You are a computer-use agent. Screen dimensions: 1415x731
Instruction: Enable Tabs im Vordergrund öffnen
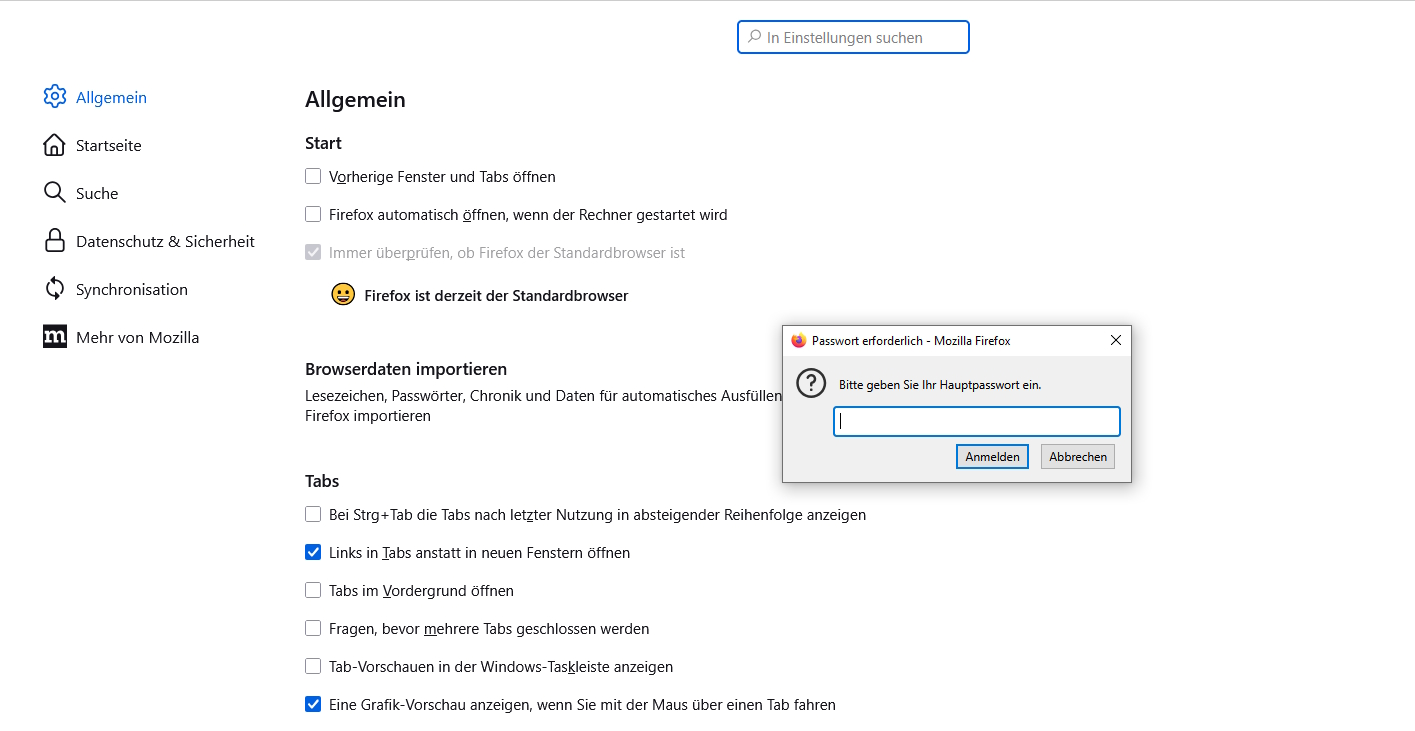click(313, 591)
